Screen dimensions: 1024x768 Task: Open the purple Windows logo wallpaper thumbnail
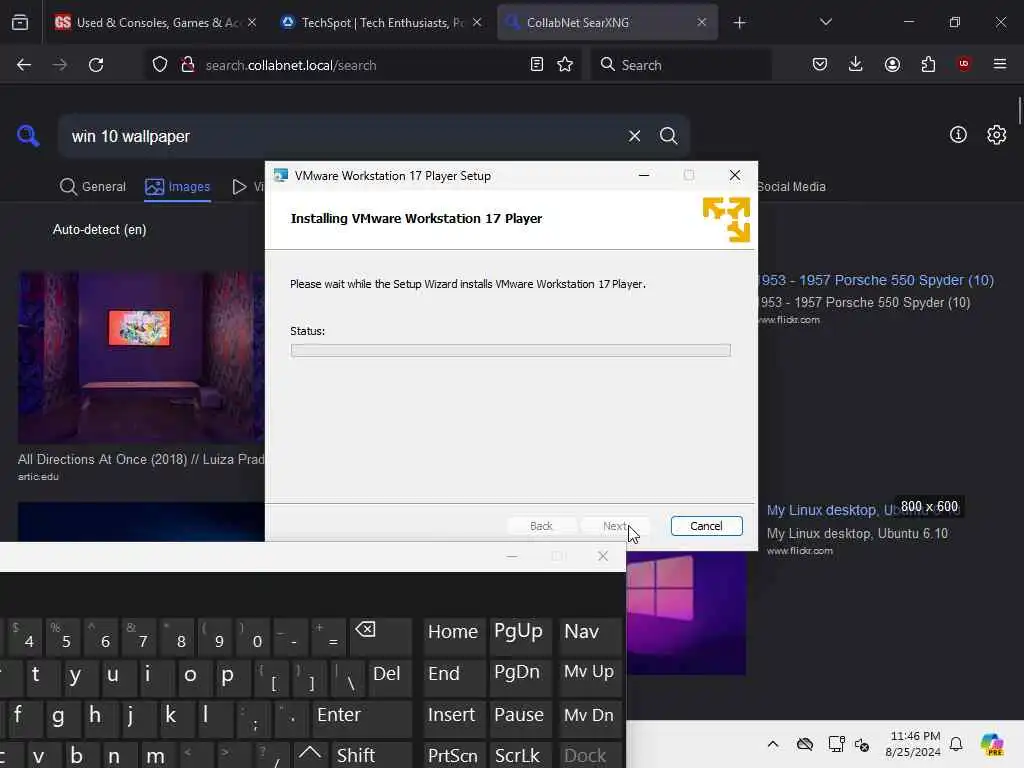(x=686, y=613)
